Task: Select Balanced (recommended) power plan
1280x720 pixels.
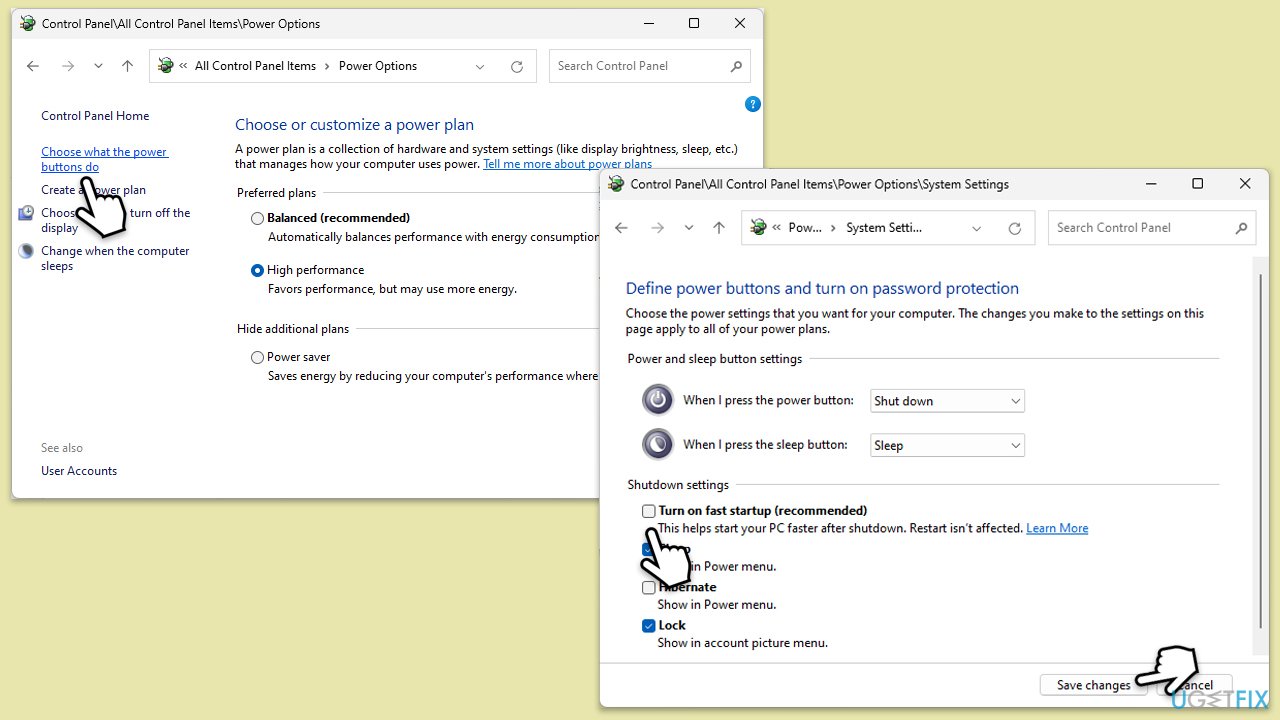Action: [x=258, y=218]
